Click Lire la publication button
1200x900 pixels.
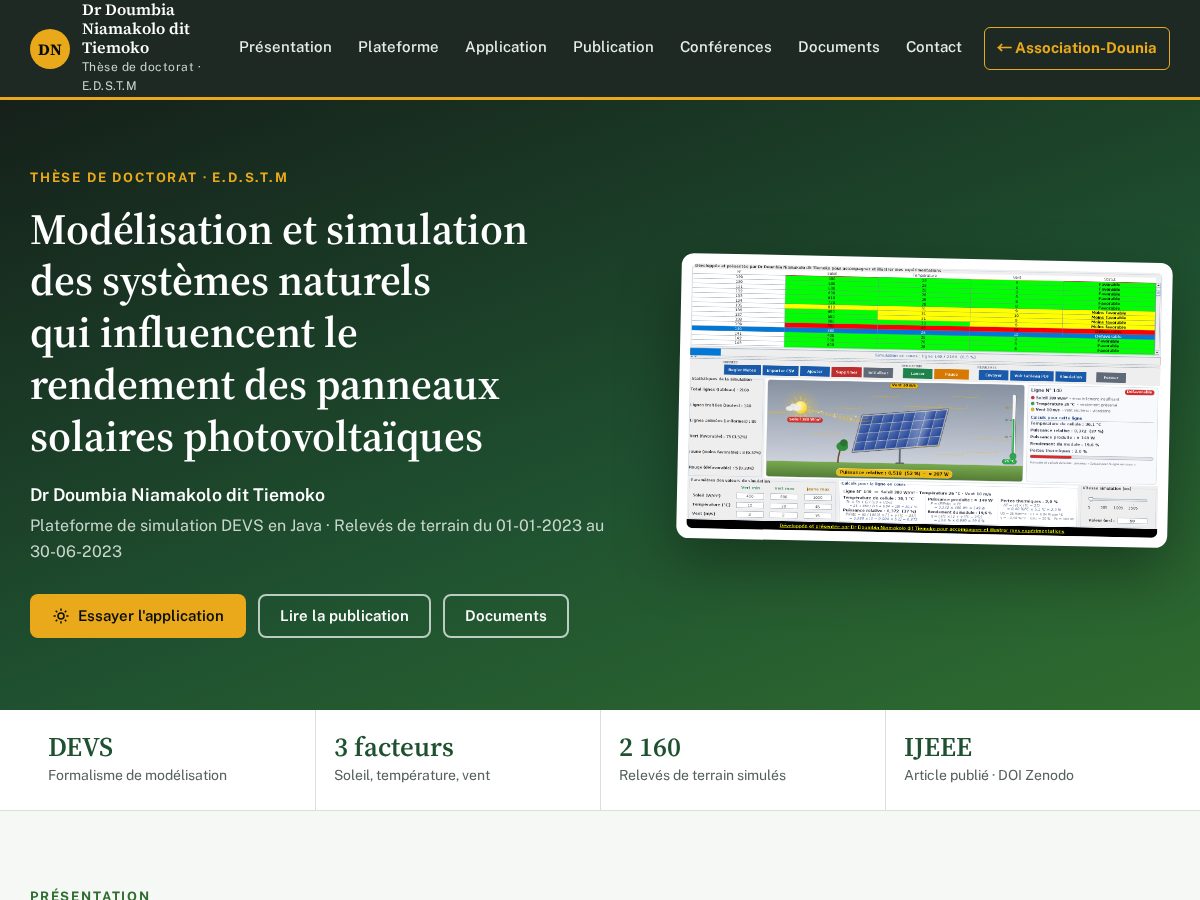point(344,616)
